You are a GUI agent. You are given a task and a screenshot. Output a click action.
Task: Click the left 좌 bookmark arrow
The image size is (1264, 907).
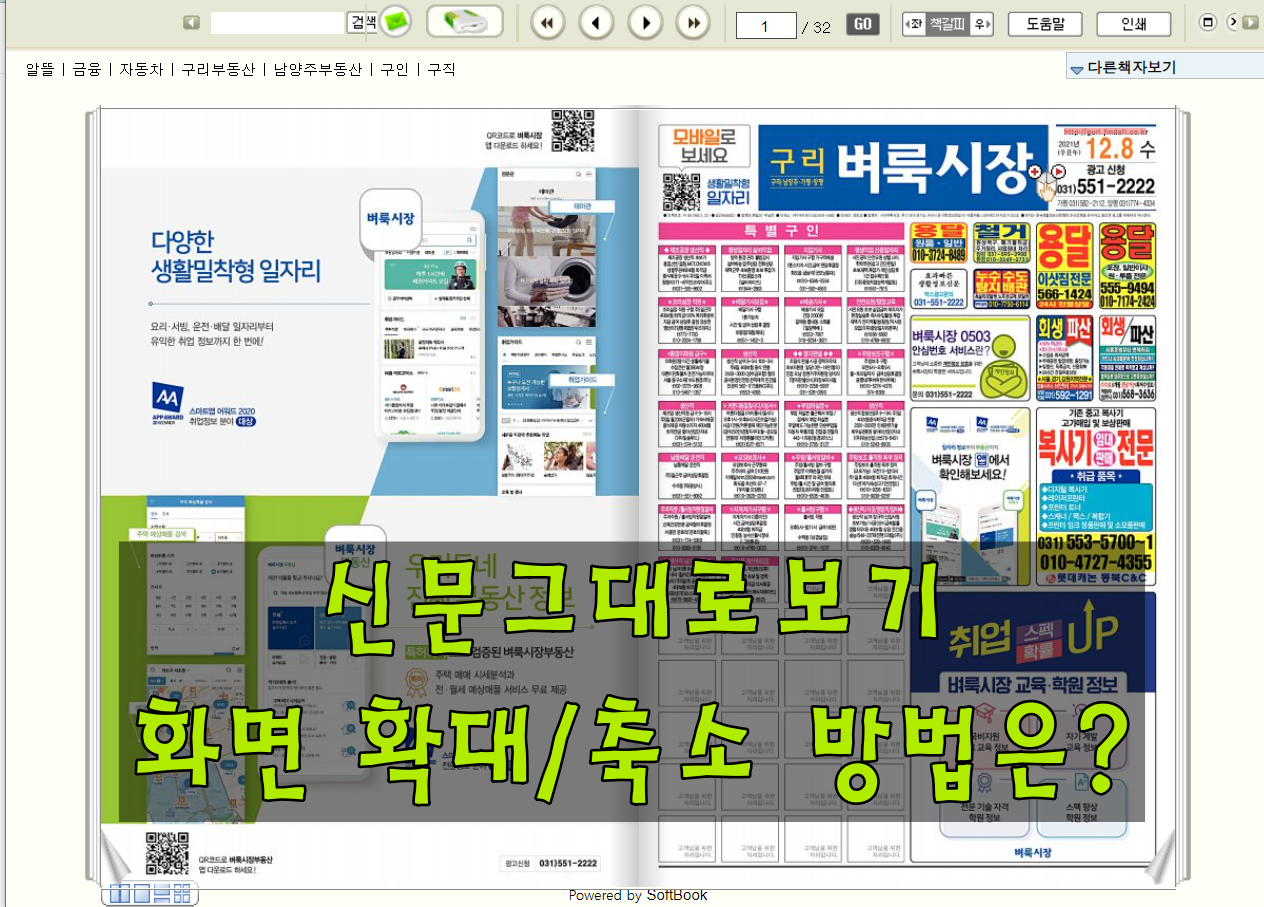coord(912,24)
